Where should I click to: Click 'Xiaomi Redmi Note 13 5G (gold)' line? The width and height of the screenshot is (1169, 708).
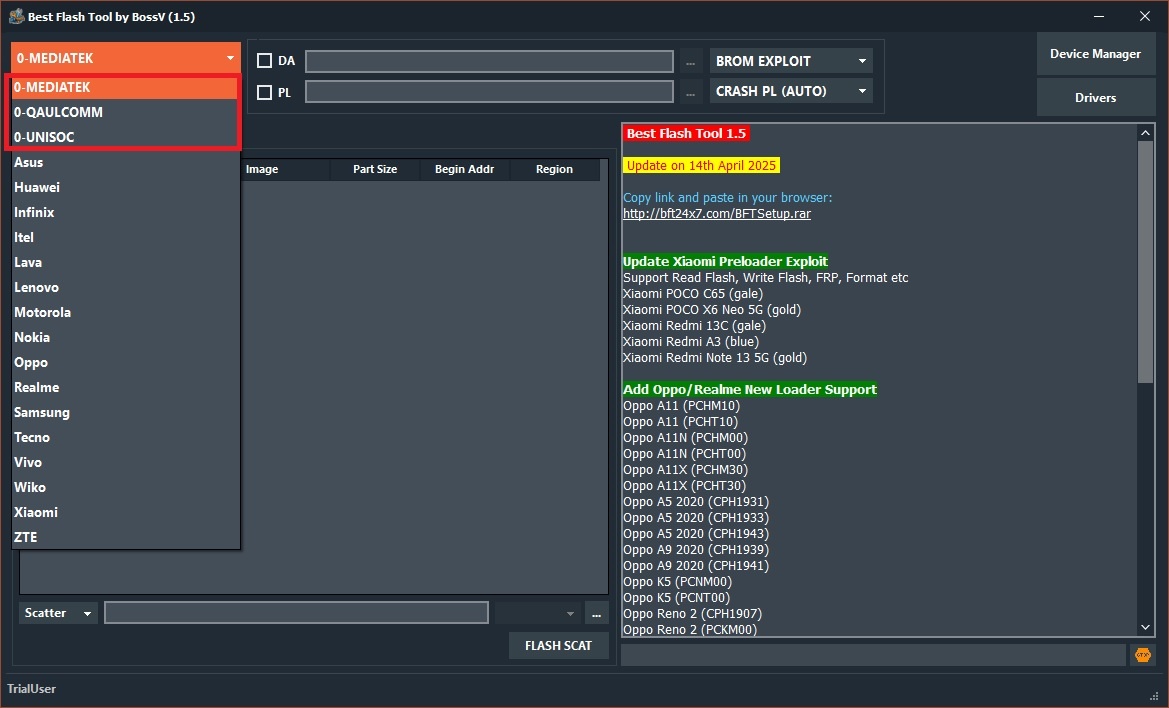[715, 358]
